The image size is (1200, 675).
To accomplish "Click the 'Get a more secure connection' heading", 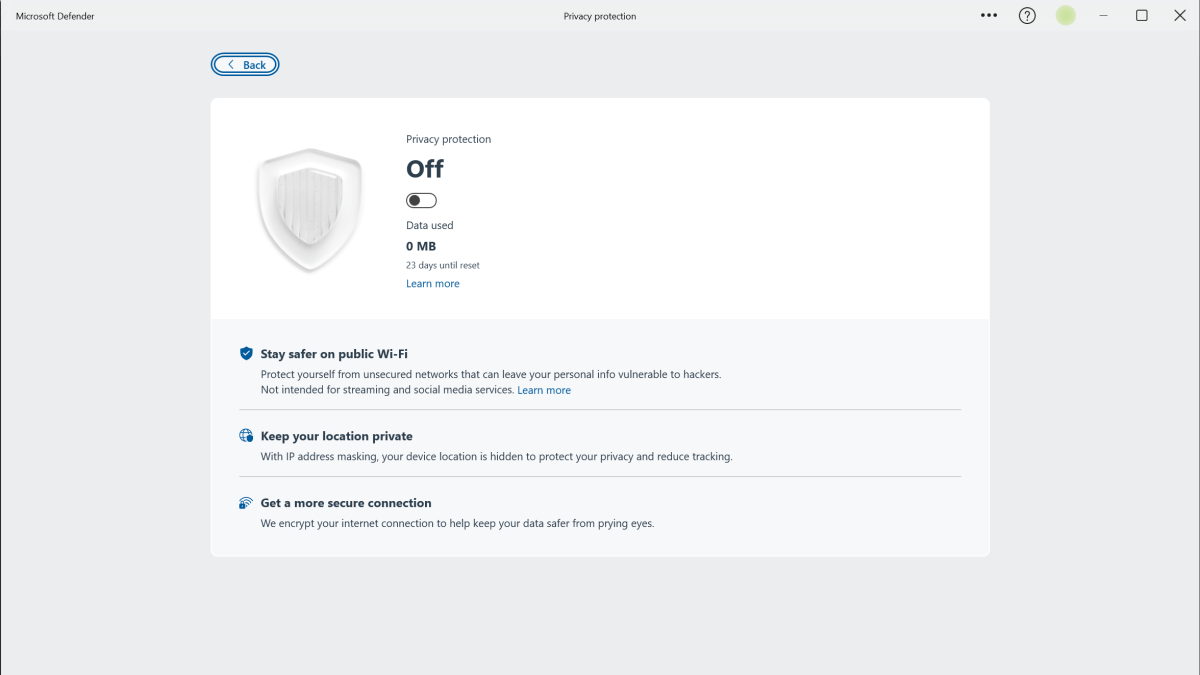I will point(346,503).
